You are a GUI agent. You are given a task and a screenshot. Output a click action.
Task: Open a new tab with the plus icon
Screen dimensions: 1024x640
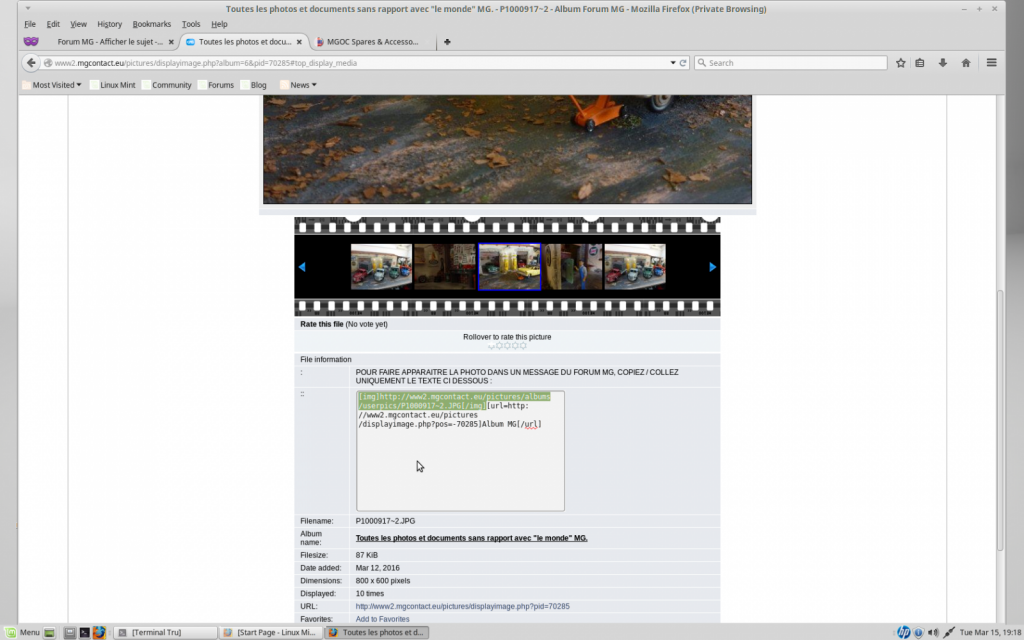(447, 42)
